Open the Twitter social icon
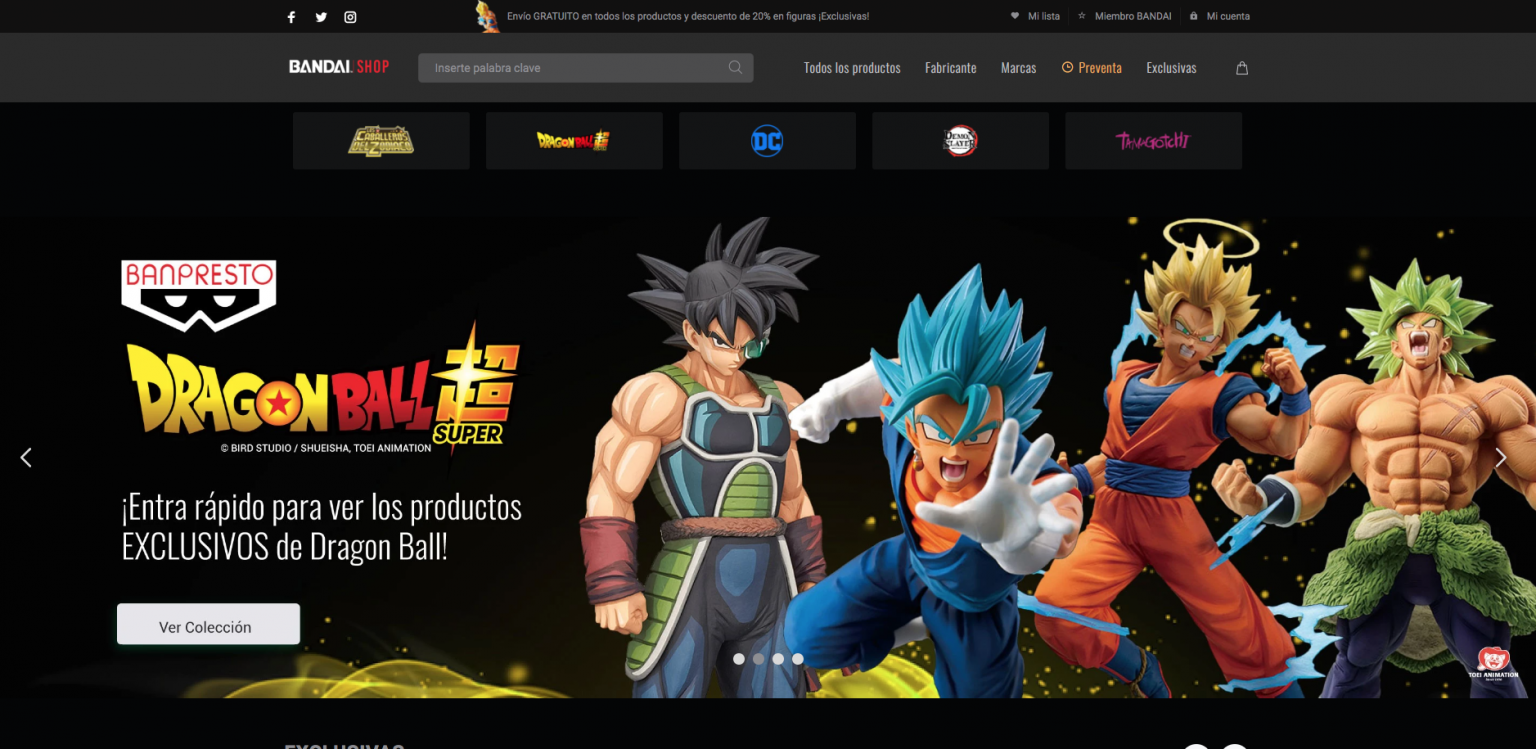 321,17
